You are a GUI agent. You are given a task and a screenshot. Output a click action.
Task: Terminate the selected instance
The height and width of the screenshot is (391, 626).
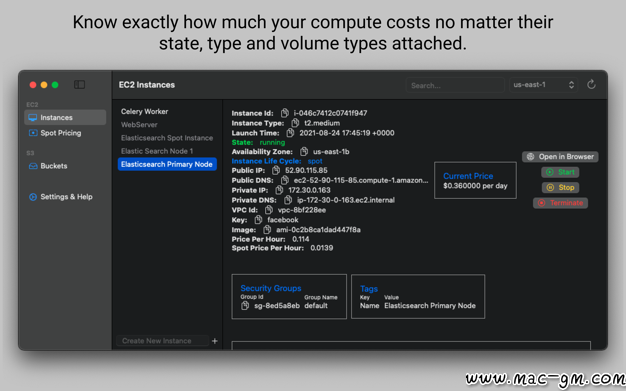(x=560, y=203)
